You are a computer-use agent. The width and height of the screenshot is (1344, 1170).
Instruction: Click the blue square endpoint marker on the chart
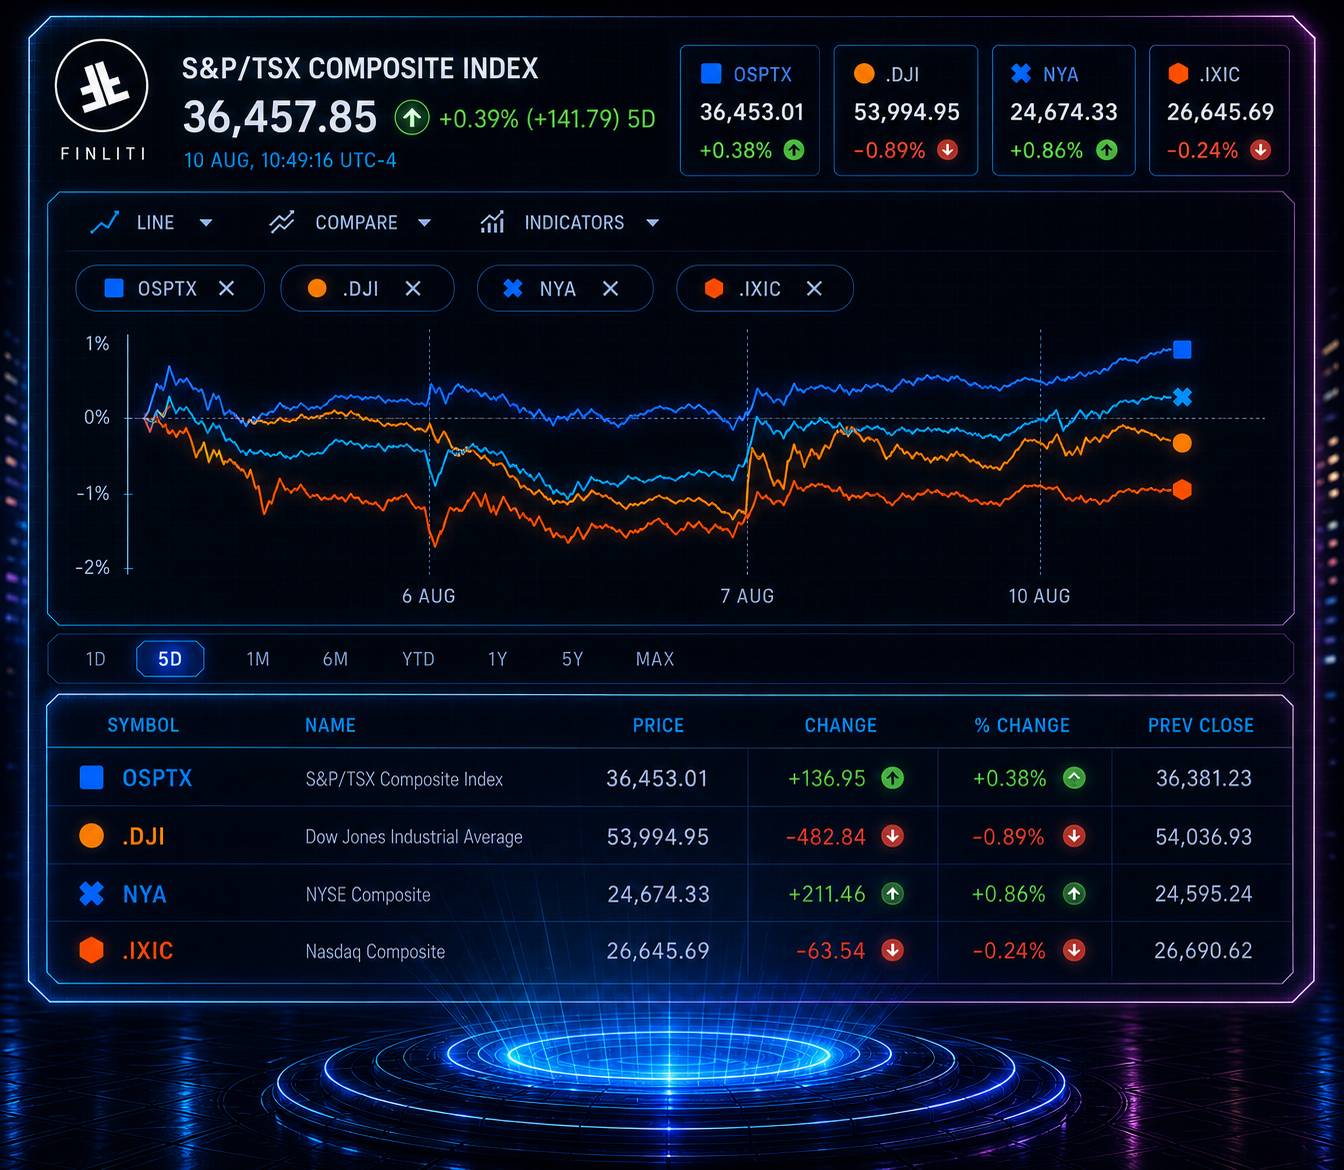[x=1182, y=349]
